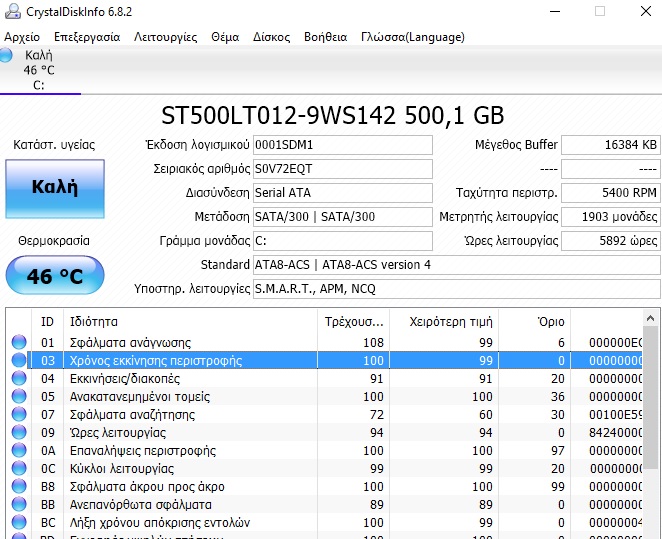
Task: Select row Εκκινήσεις/διακοπές
Action: 325,378
